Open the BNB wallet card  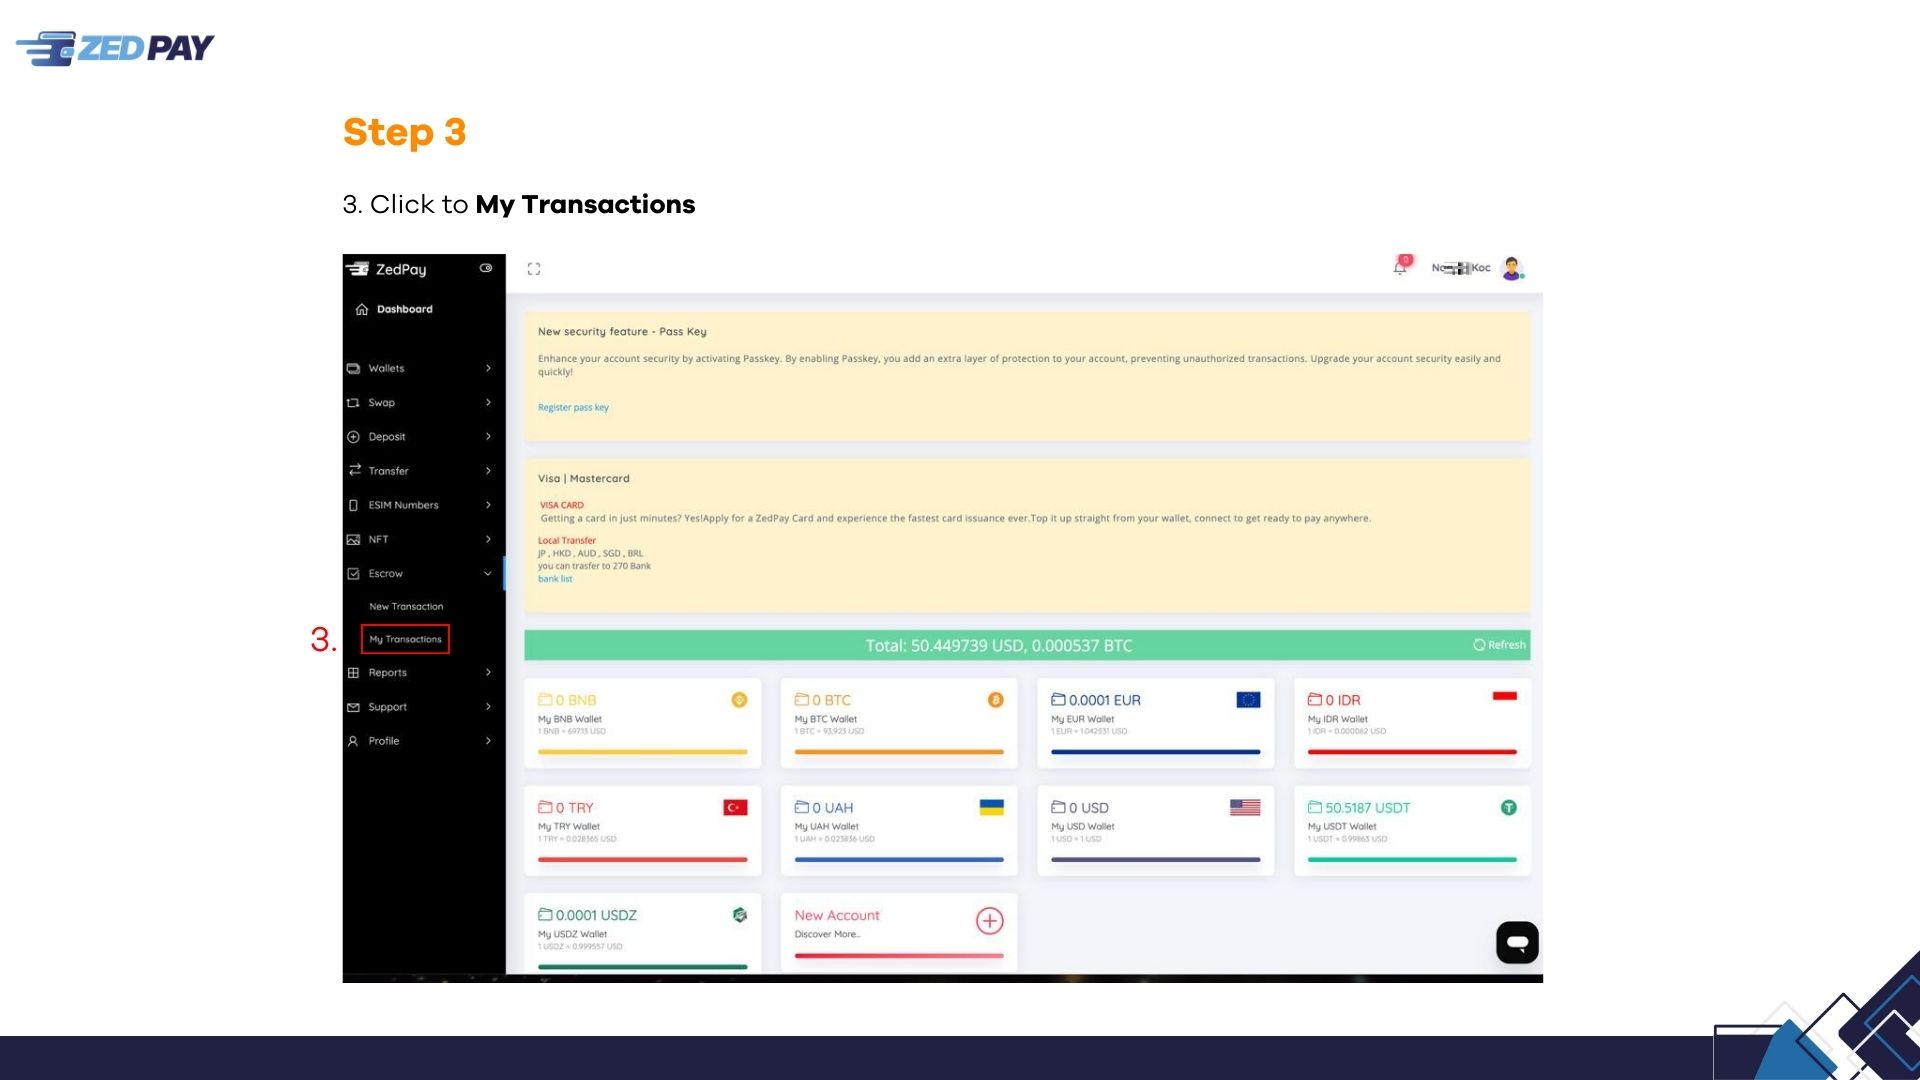click(642, 723)
